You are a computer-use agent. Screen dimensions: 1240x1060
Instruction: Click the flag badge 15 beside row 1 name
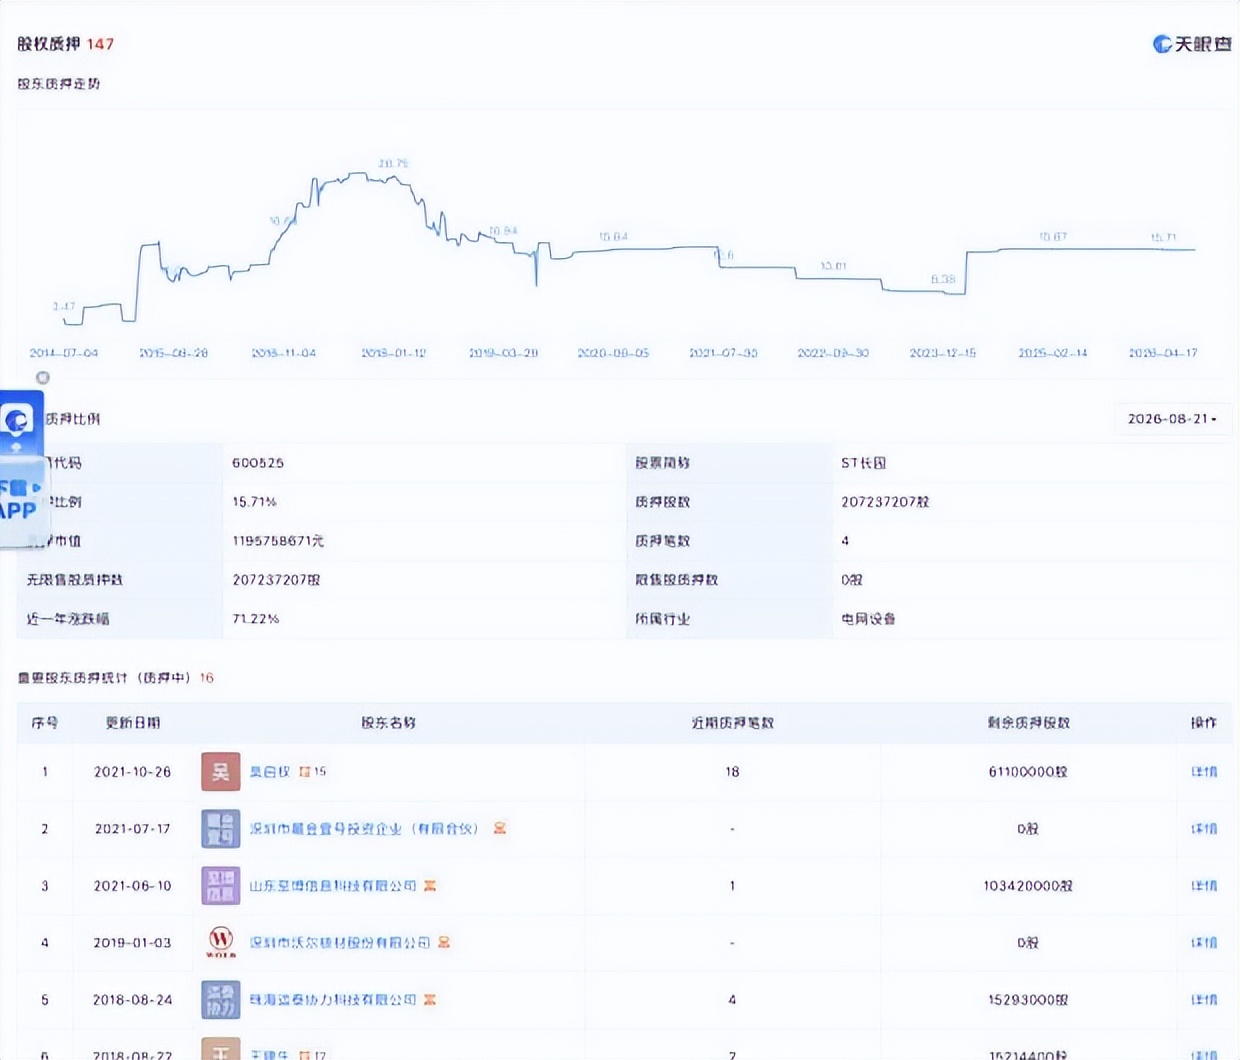pos(313,772)
